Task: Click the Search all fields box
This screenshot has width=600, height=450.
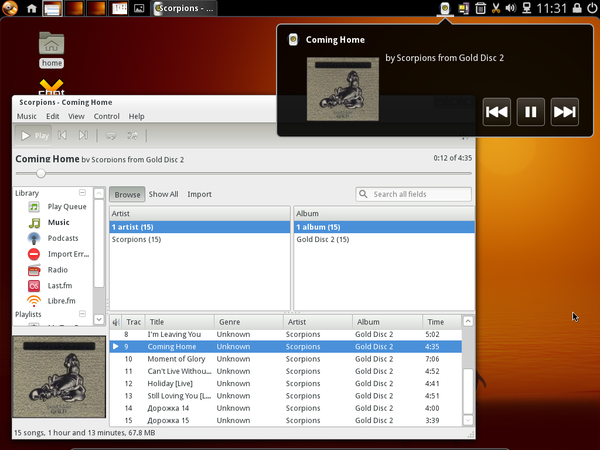Action: [413, 194]
